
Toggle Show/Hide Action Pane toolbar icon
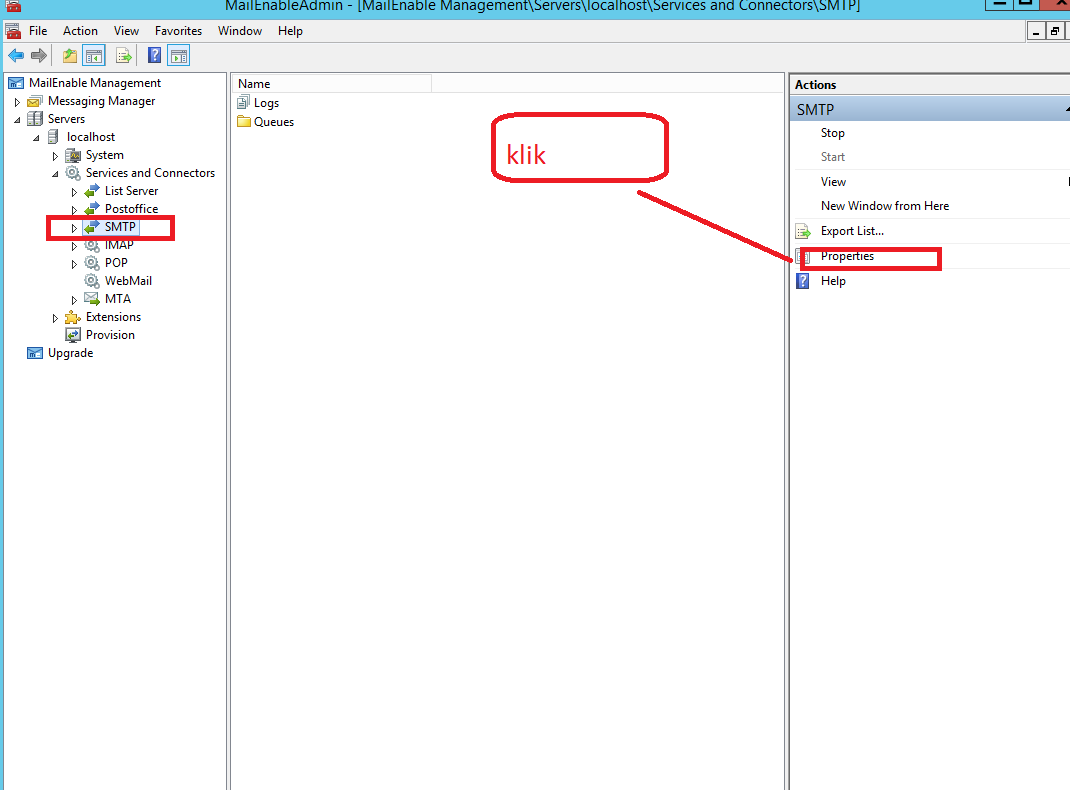(179, 55)
